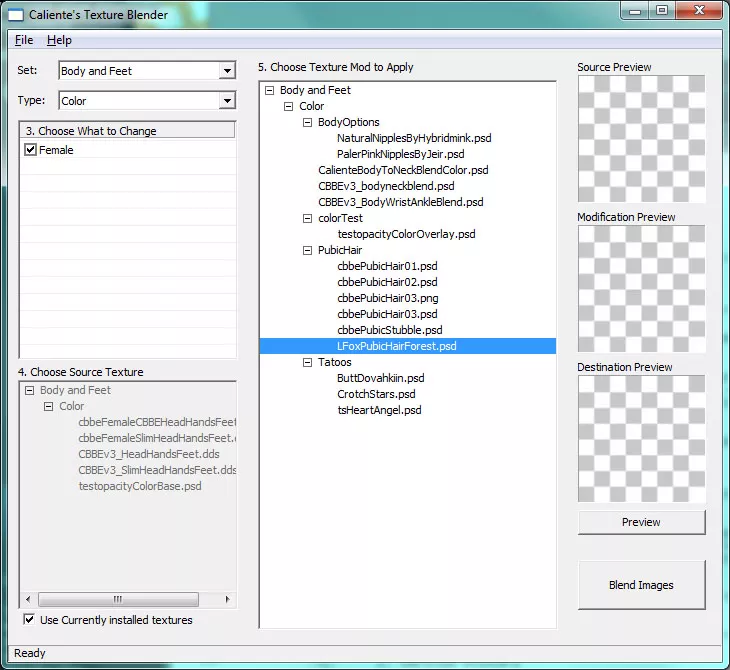Image resolution: width=730 pixels, height=670 pixels.
Task: Click the application icon in title bar
Action: click(x=16, y=15)
